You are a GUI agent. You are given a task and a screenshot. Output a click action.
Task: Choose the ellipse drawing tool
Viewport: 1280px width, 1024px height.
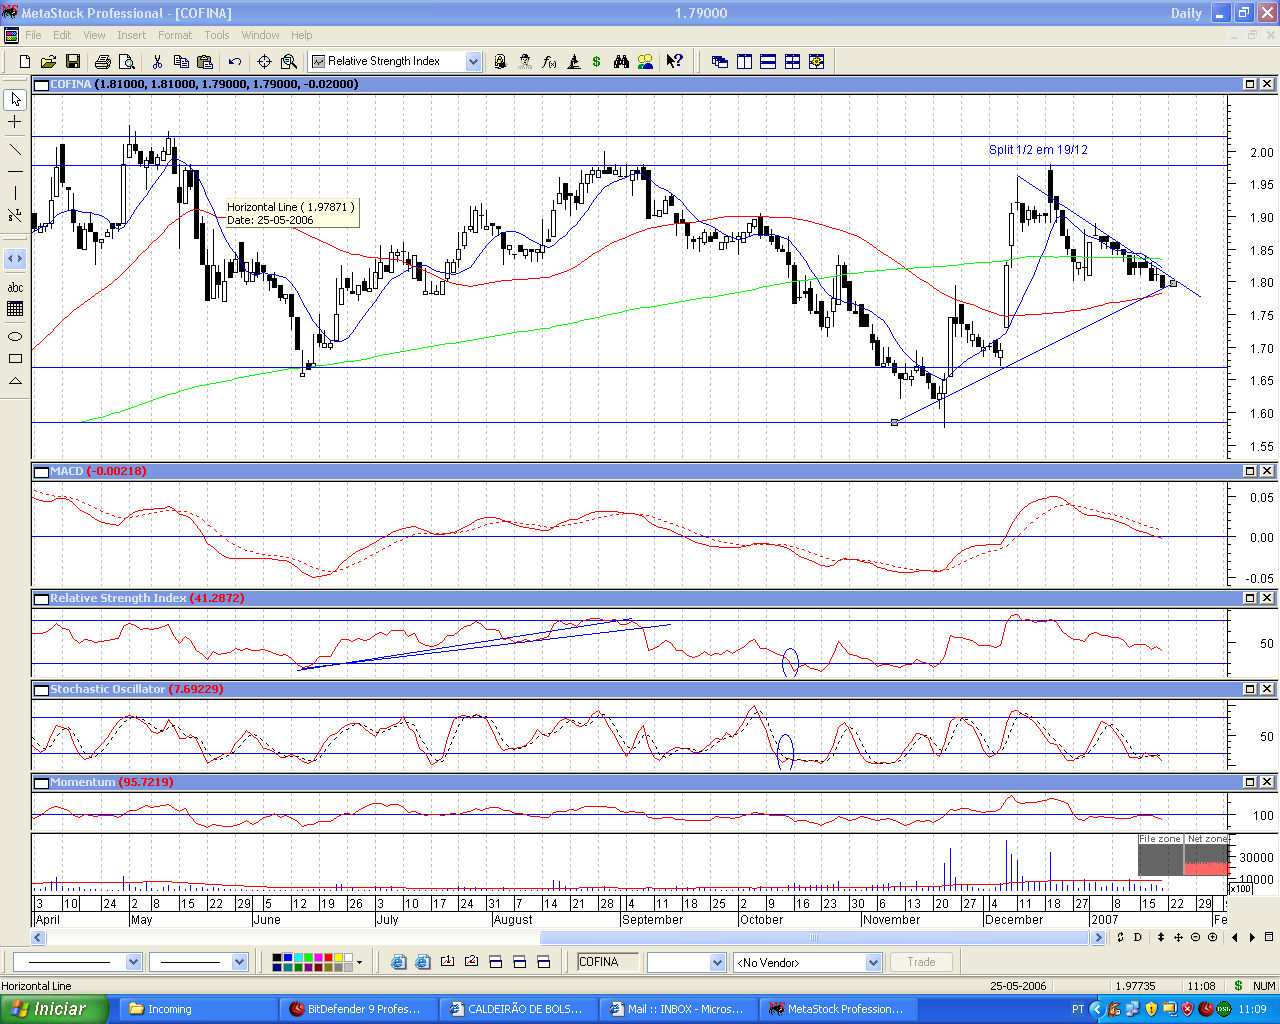15,336
